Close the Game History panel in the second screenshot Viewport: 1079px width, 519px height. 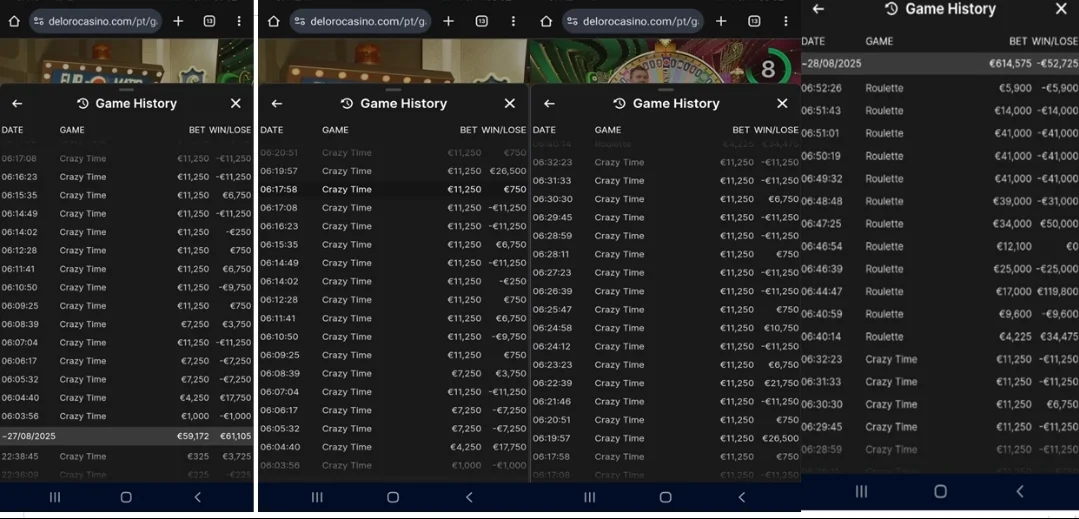pyautogui.click(x=510, y=103)
